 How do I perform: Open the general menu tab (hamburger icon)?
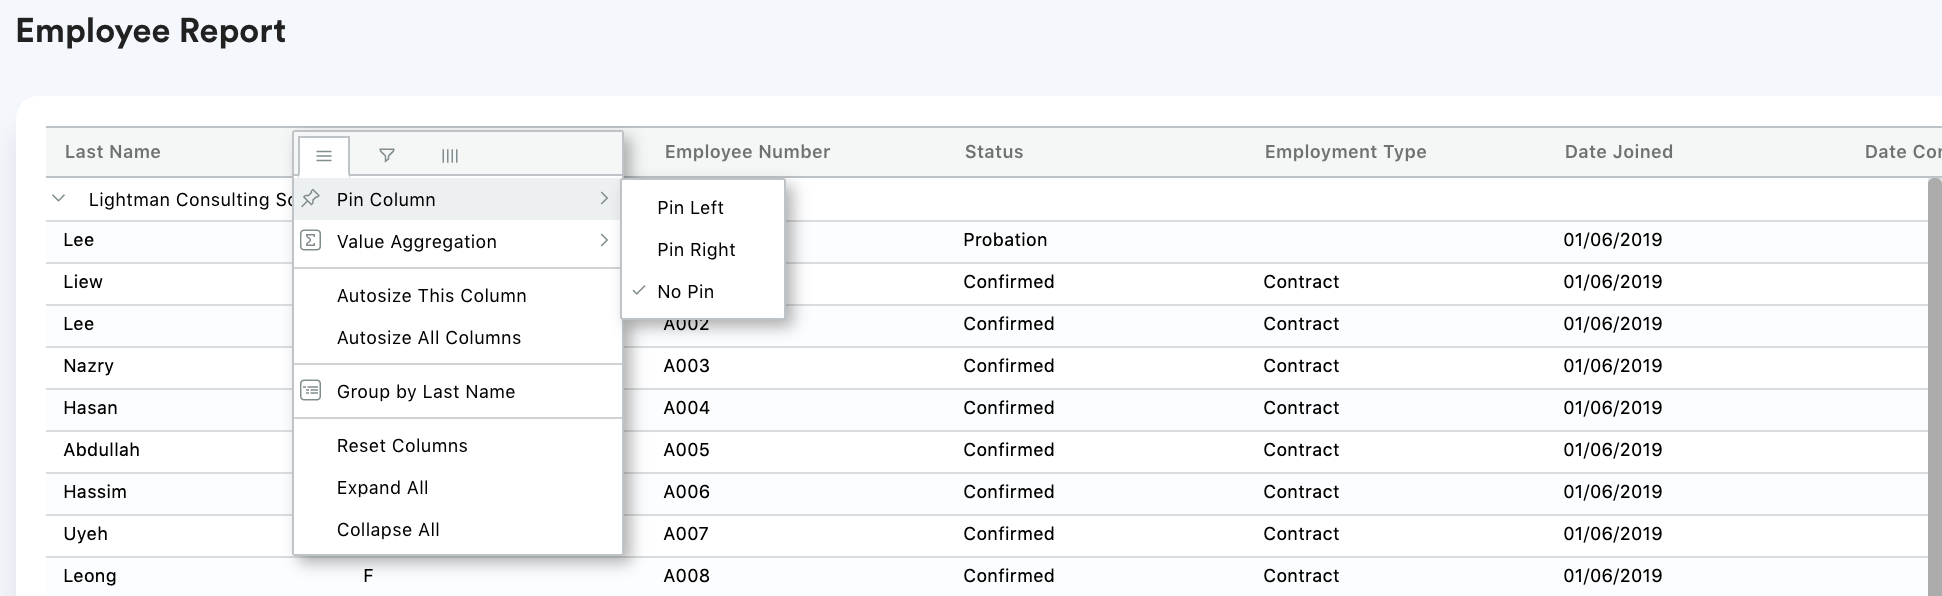point(323,156)
